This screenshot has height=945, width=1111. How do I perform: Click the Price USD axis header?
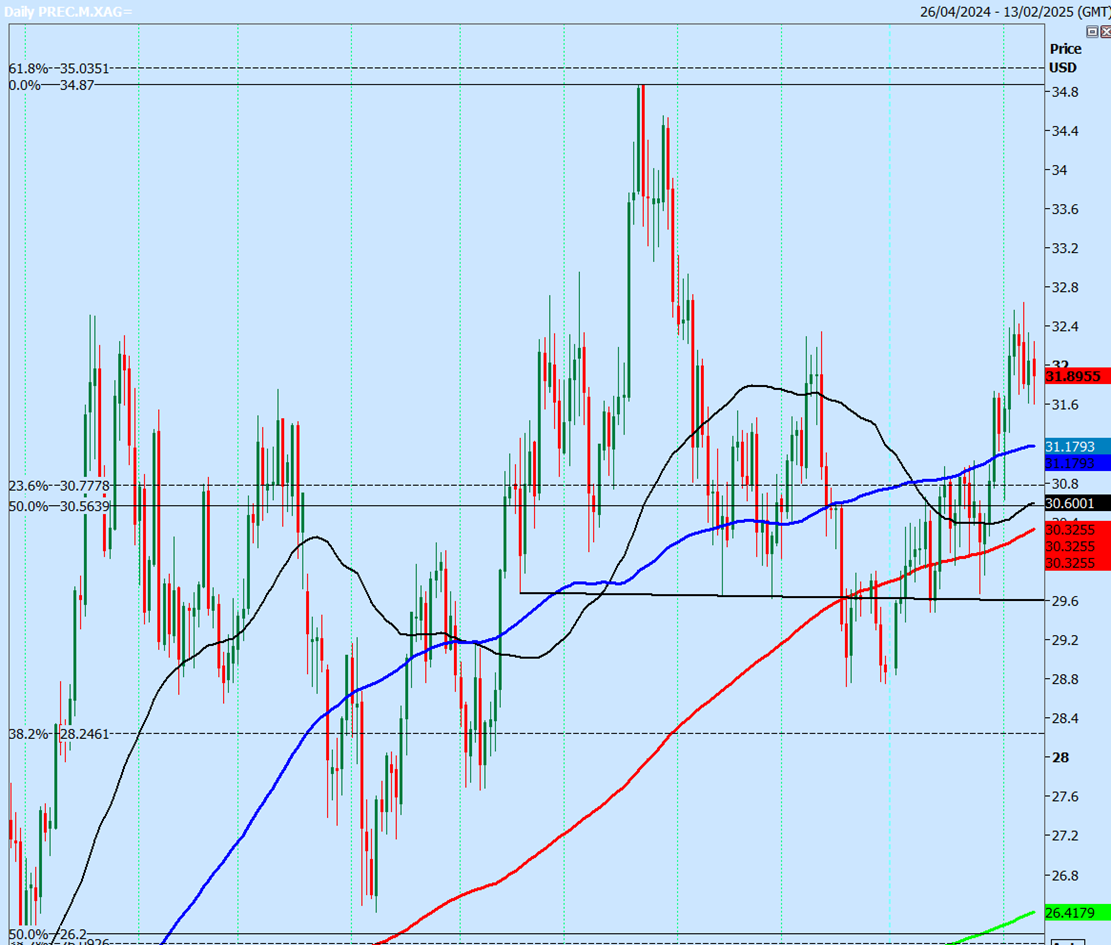1063,58
